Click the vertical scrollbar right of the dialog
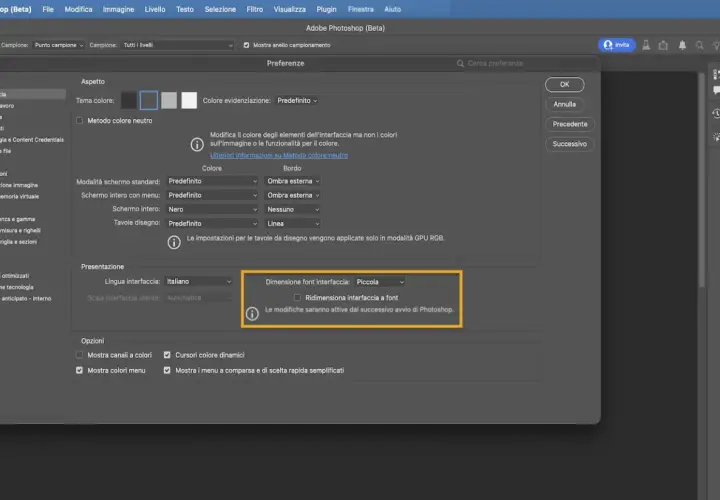Viewport: 720px width, 500px height. 701,179
